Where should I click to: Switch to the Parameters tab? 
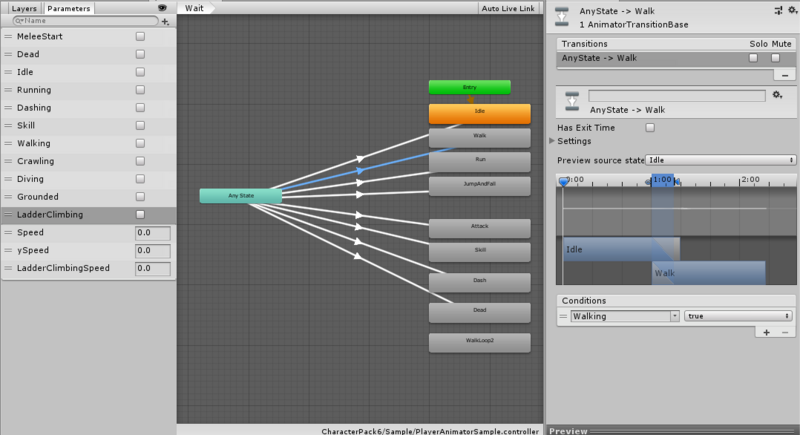point(68,9)
